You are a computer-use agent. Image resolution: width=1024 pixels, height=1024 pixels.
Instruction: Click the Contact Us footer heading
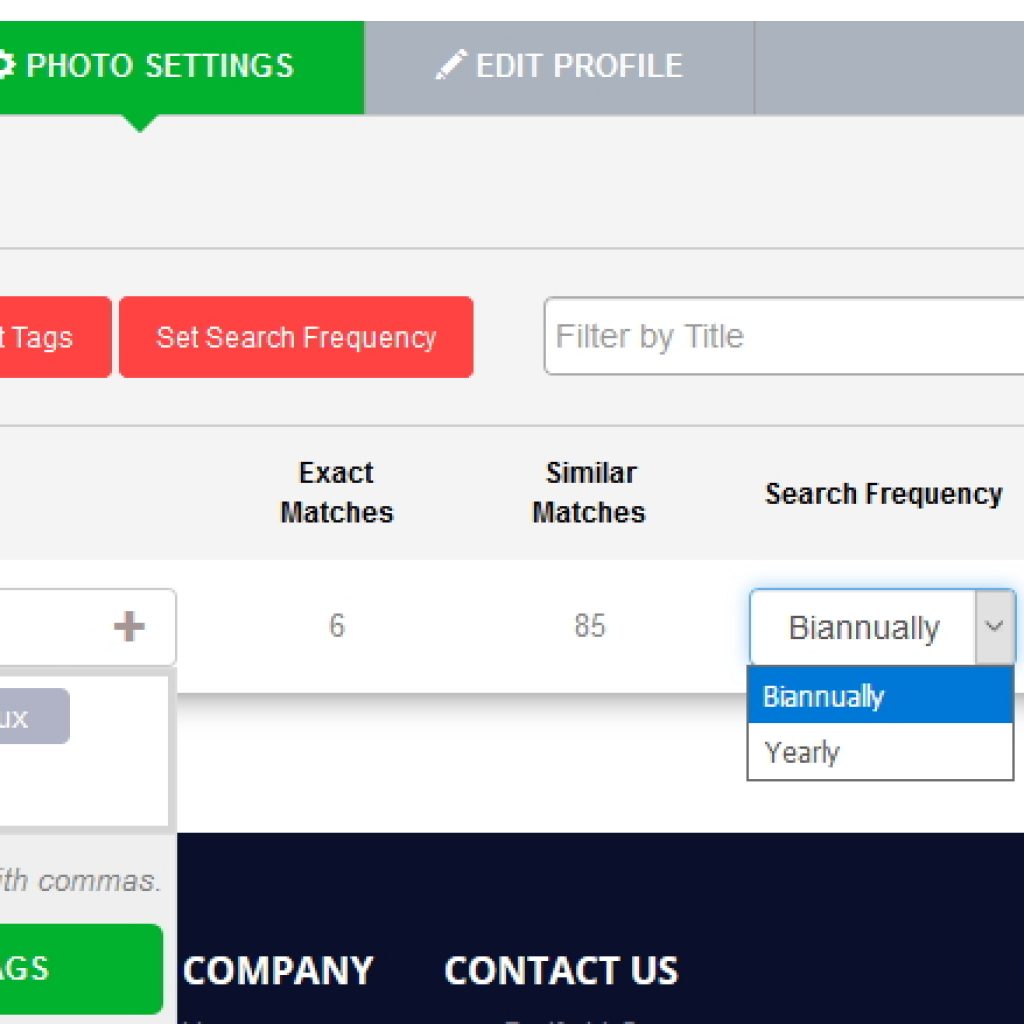562,970
